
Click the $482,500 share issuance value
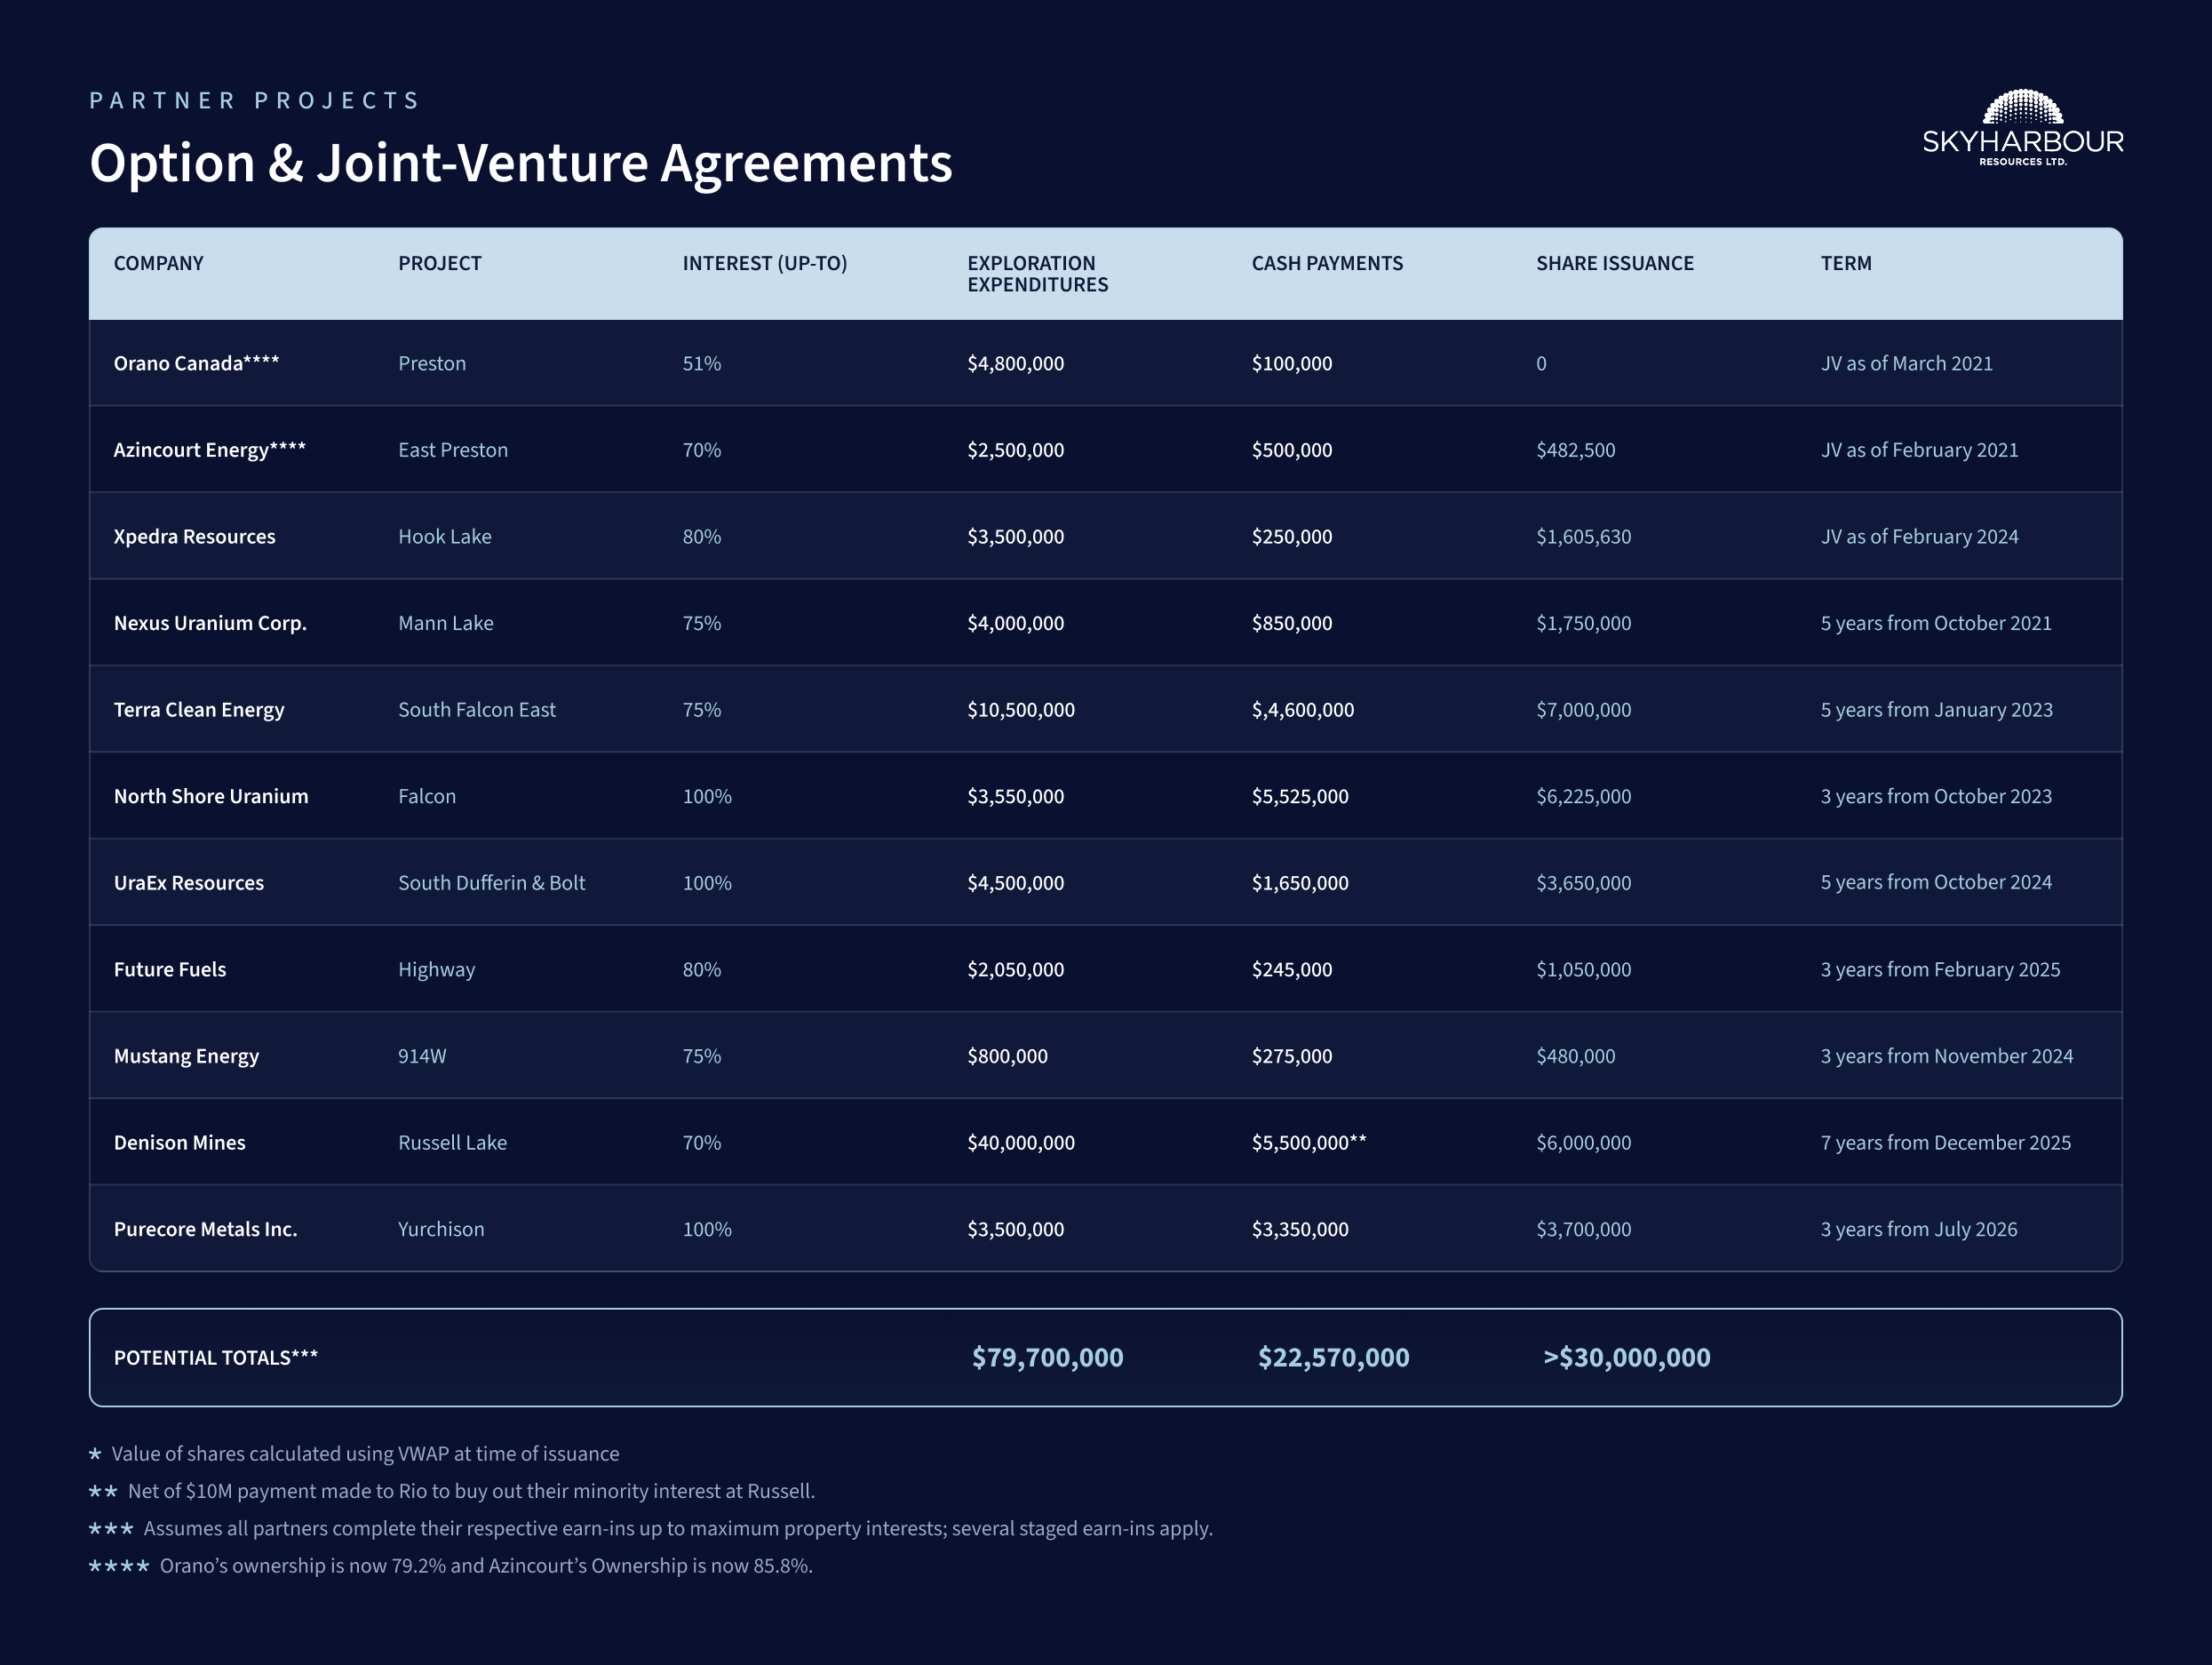pos(1575,450)
